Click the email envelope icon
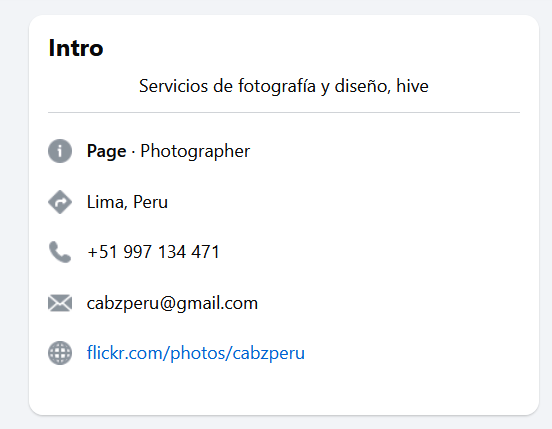 pyautogui.click(x=60, y=303)
